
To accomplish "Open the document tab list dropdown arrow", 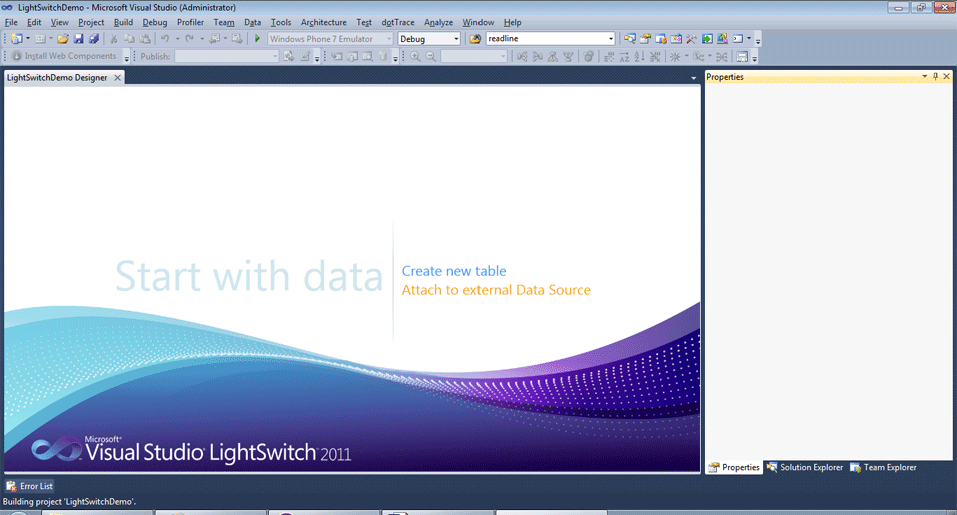I will coord(693,78).
